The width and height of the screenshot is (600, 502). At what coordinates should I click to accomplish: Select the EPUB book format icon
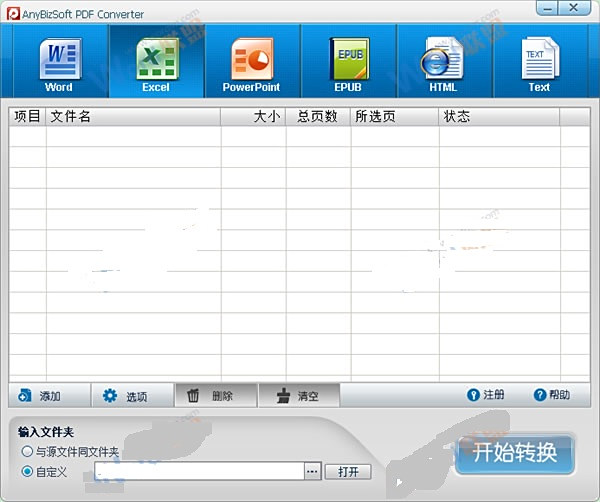[349, 59]
